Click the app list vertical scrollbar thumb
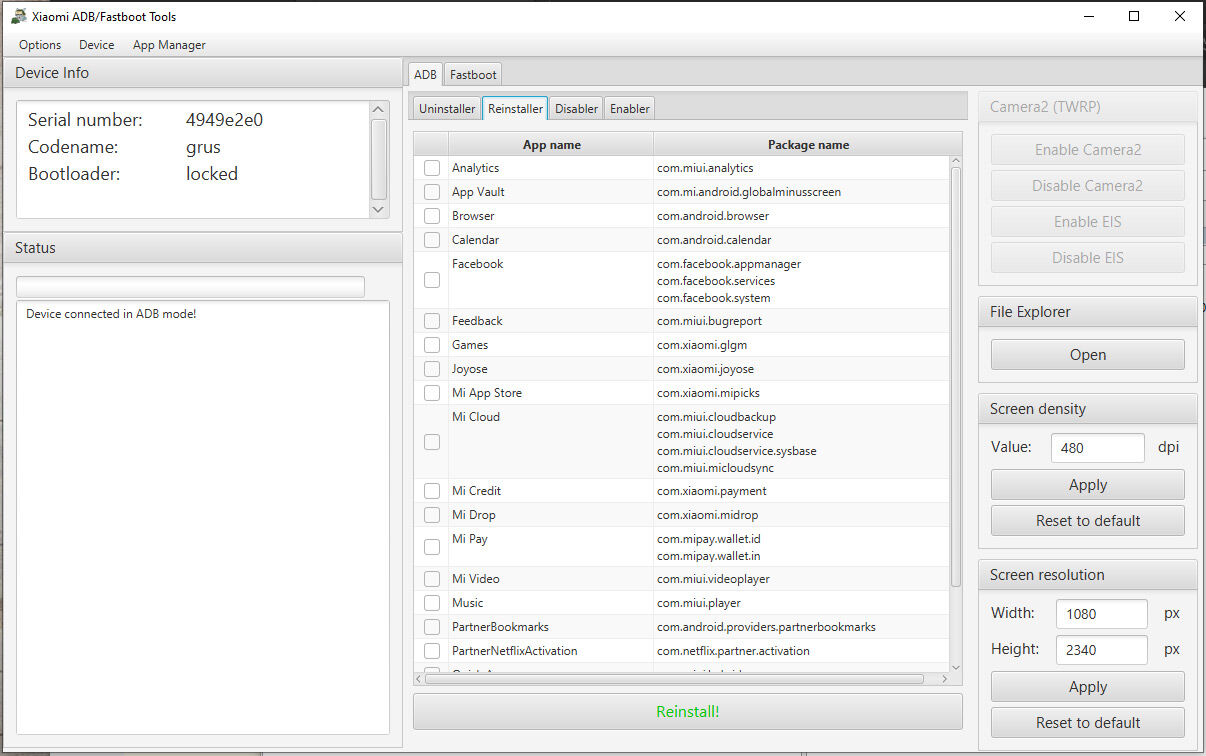This screenshot has width=1206, height=756. pos(956,378)
